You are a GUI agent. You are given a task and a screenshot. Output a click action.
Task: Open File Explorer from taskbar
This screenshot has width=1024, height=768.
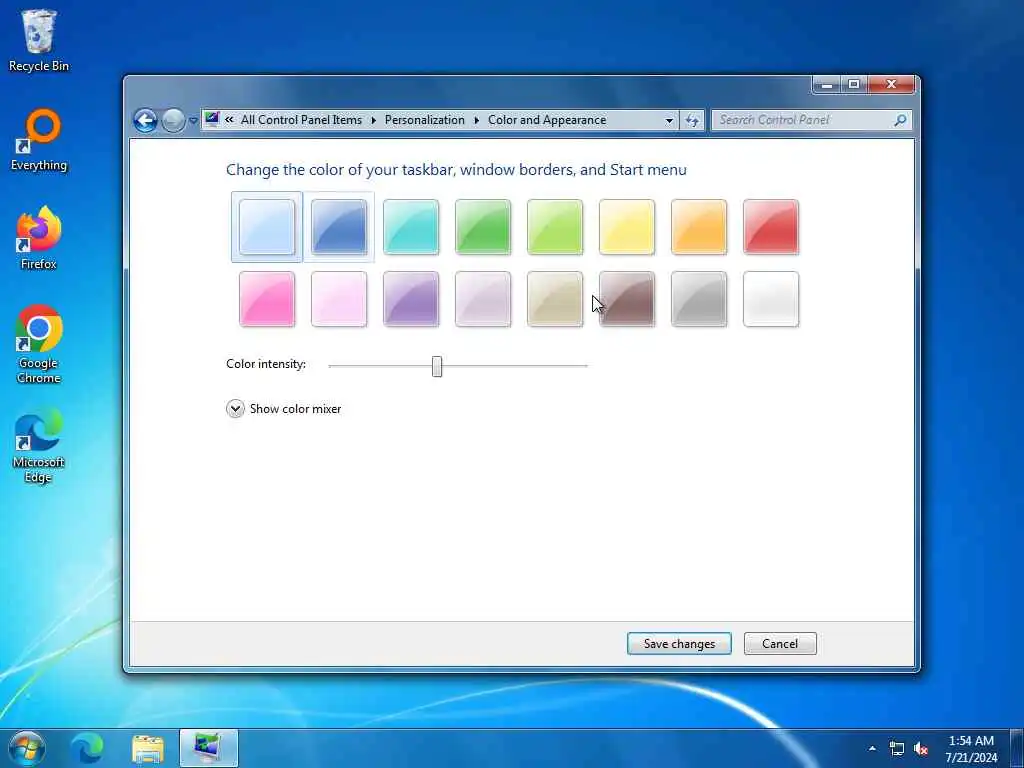[148, 748]
